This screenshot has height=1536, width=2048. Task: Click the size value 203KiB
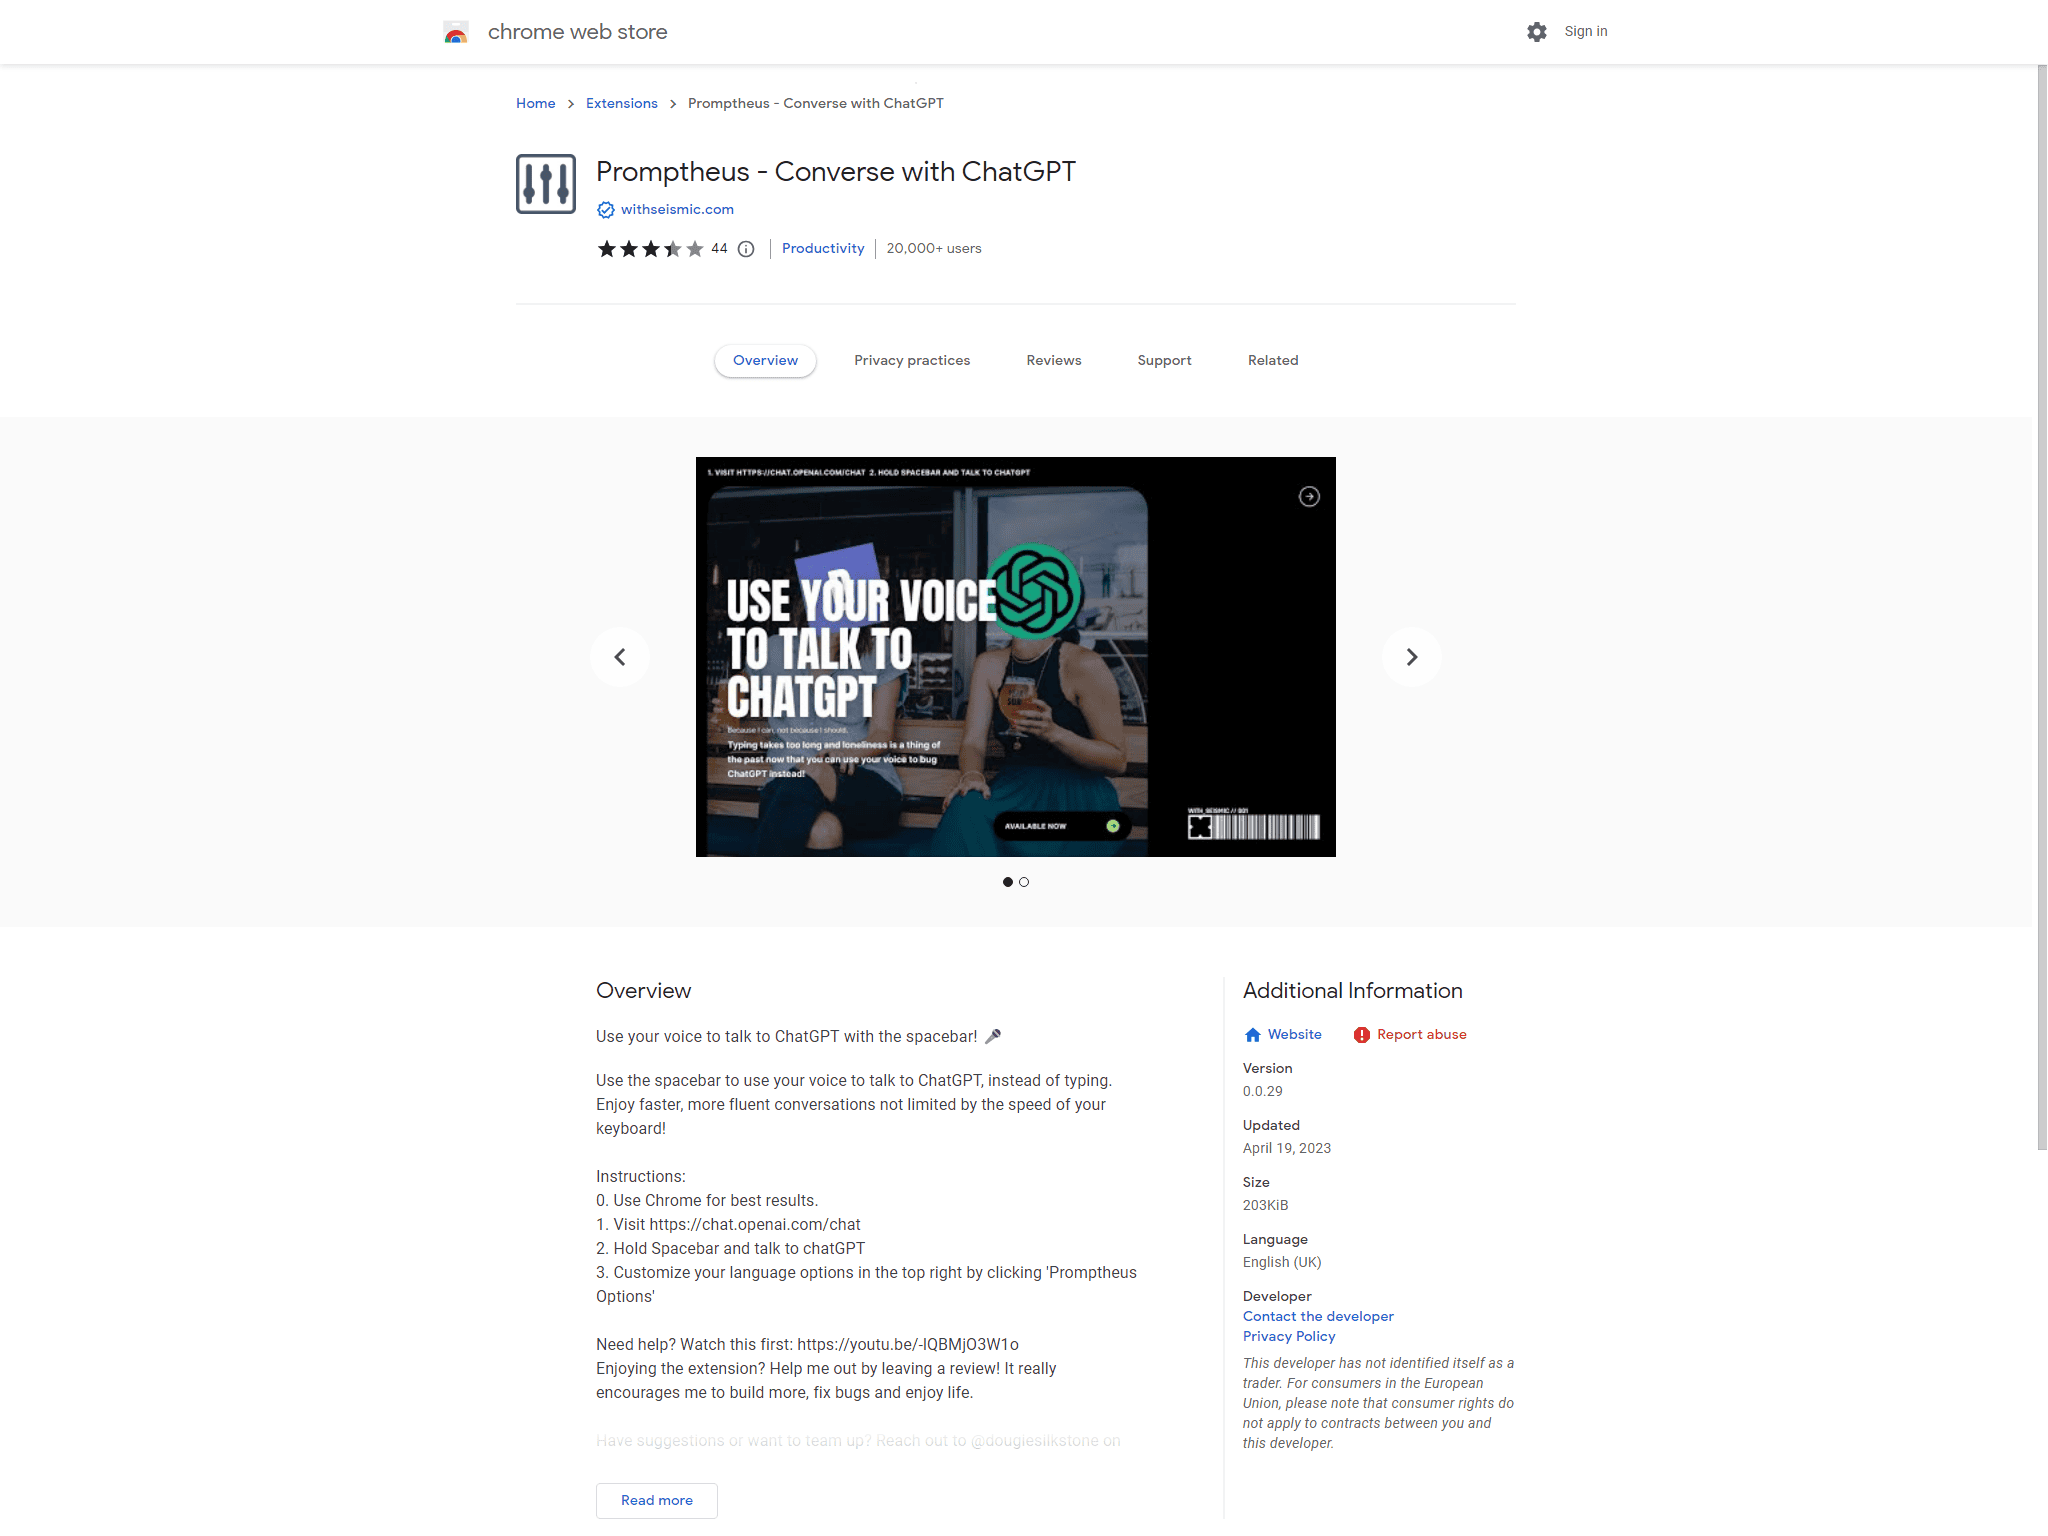click(1266, 1206)
